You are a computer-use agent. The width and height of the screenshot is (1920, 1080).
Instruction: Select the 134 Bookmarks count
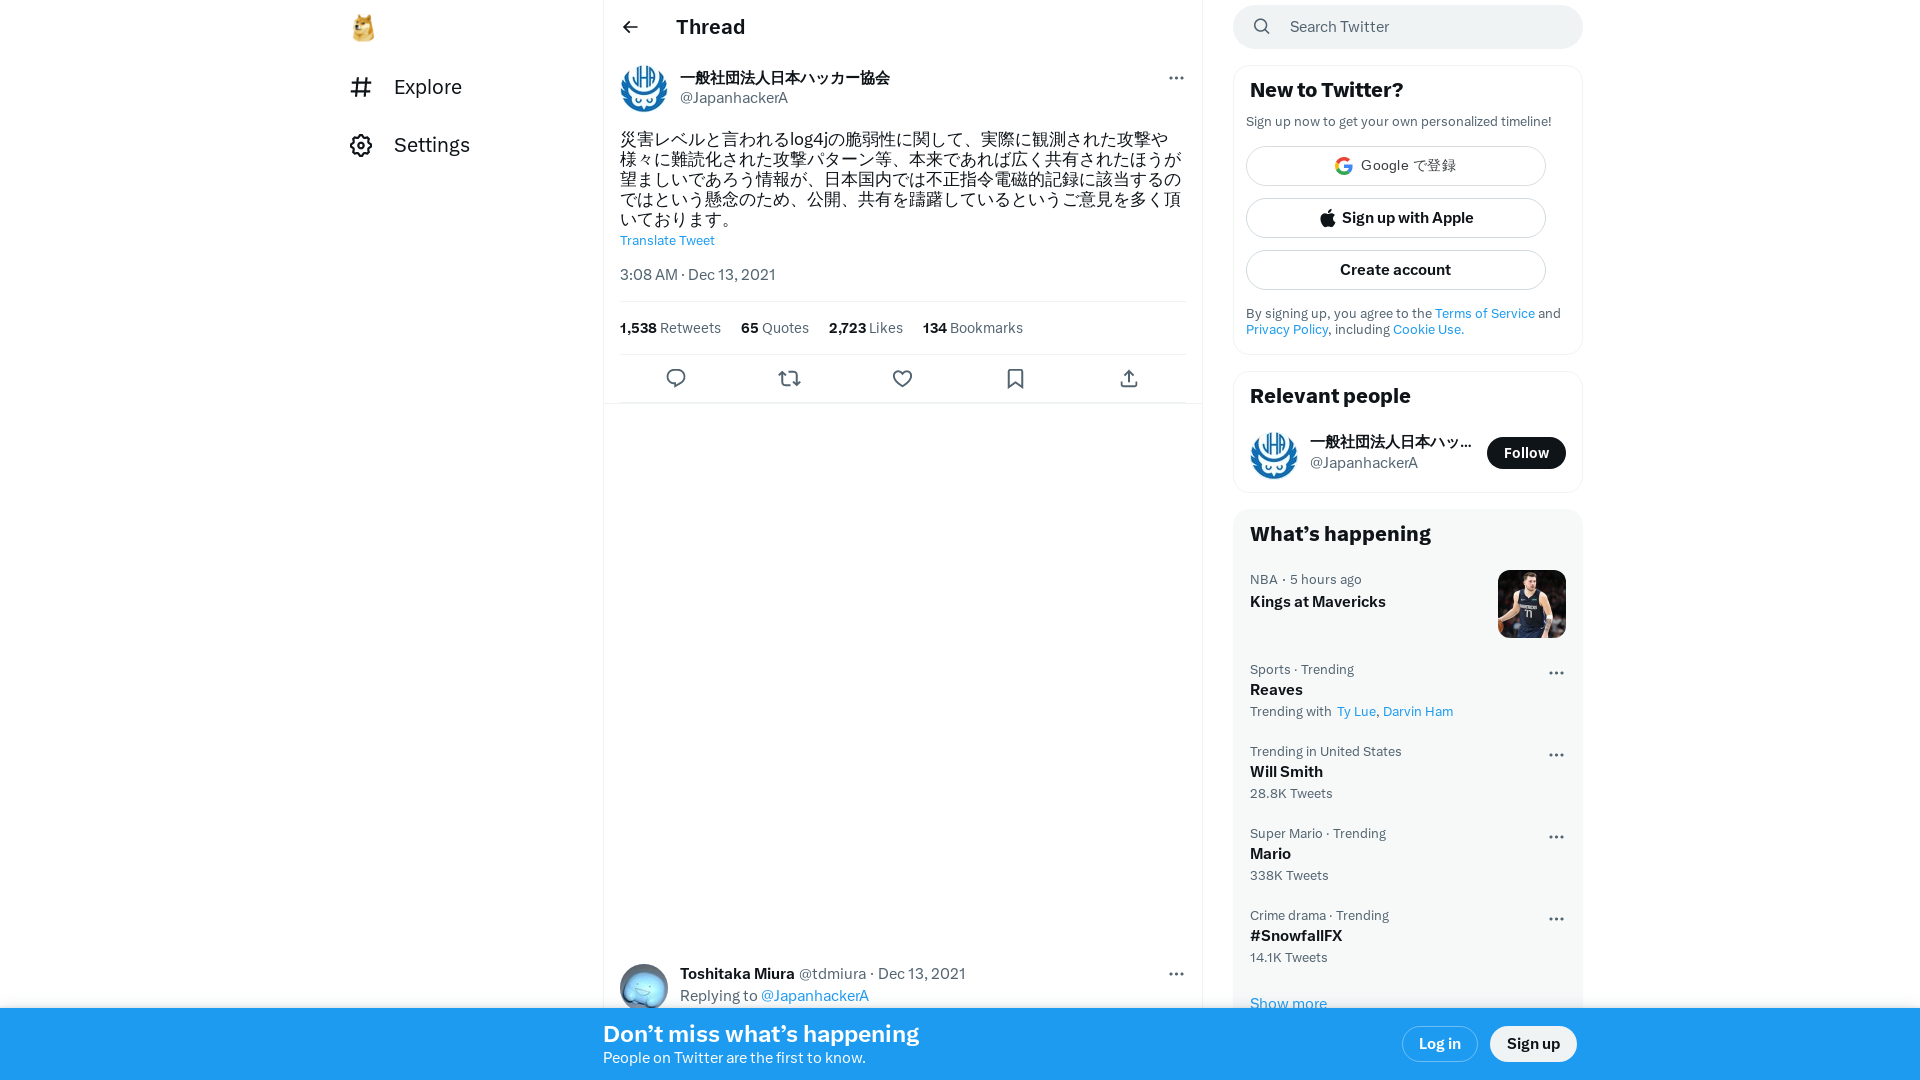(x=973, y=328)
